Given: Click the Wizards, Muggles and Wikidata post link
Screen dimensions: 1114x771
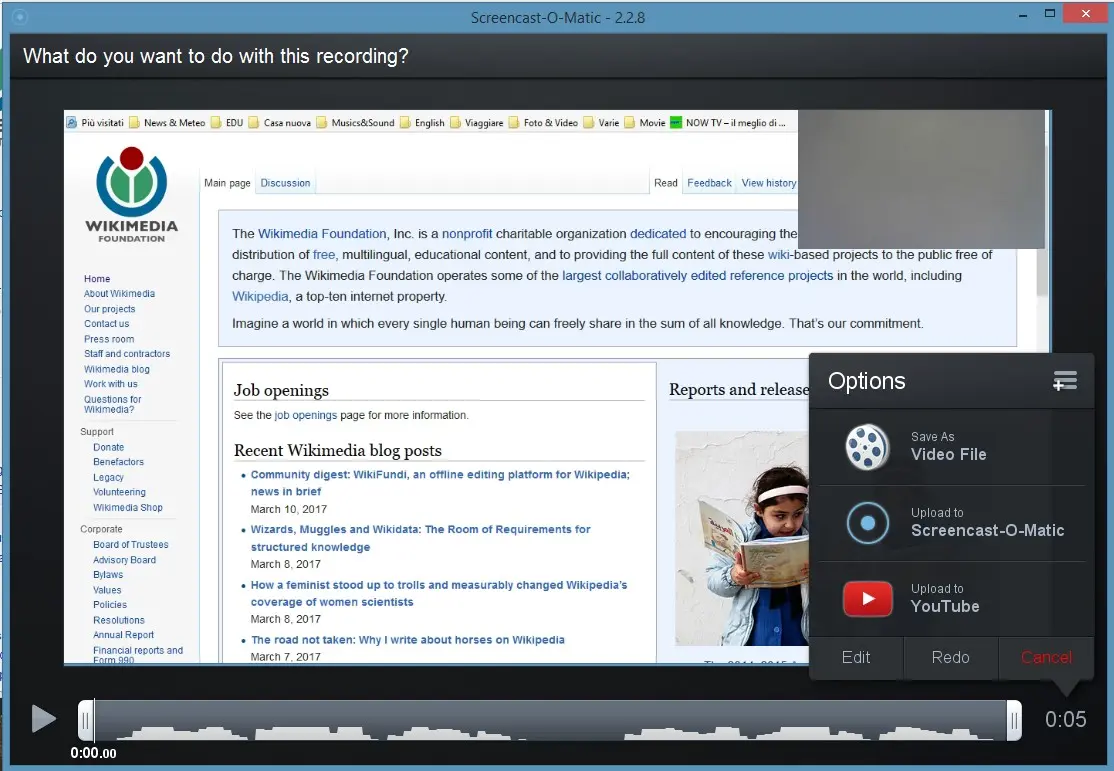Looking at the screenshot, I should coord(421,538).
